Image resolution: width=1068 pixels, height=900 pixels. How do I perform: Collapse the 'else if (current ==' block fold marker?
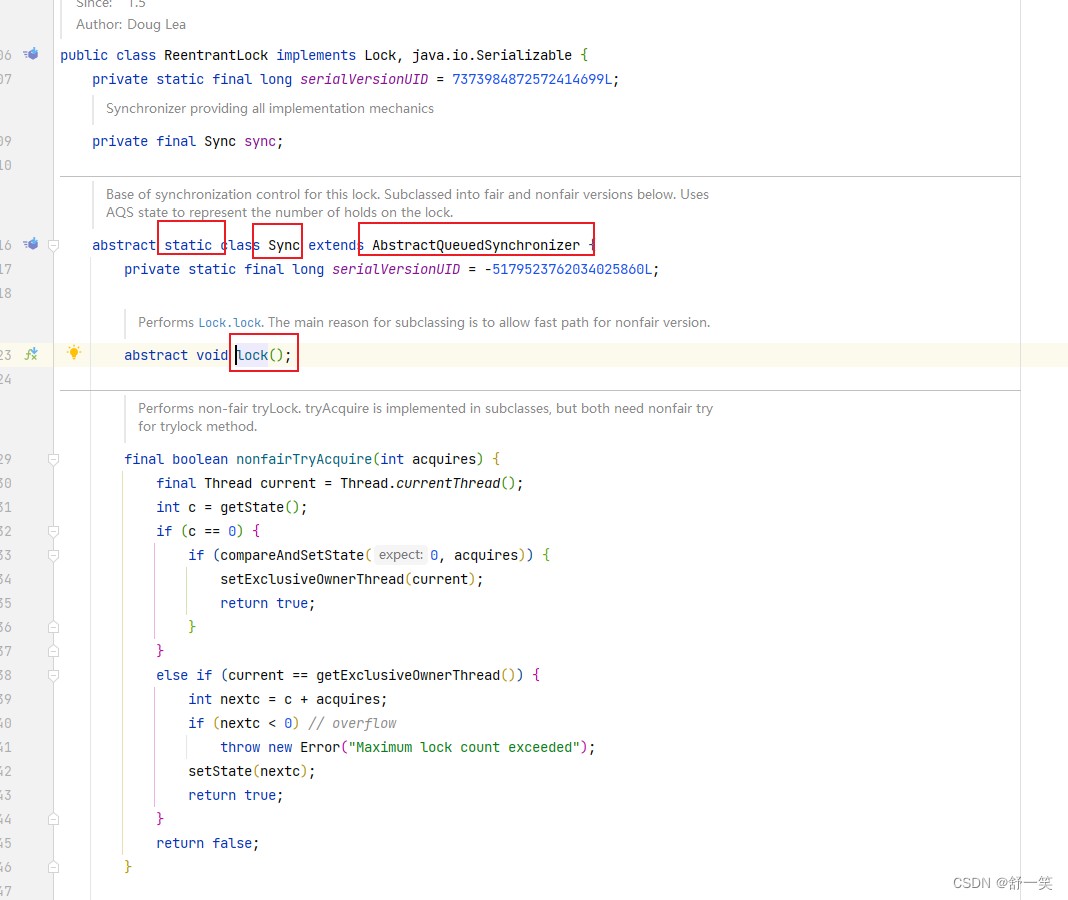tap(53, 675)
